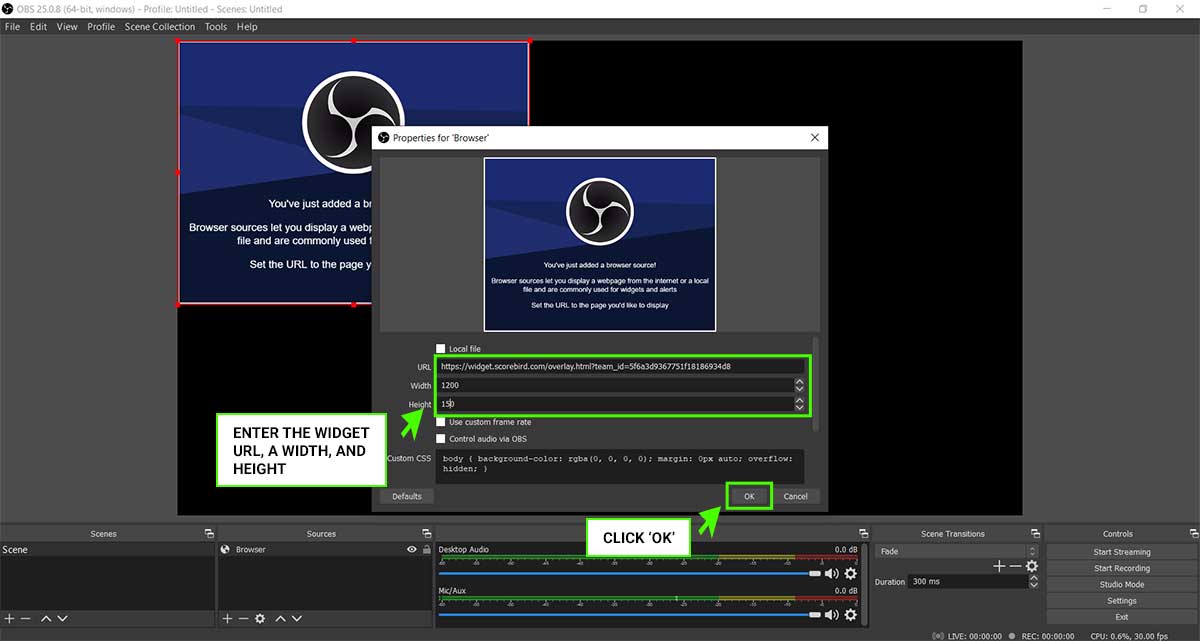The width and height of the screenshot is (1200, 641).
Task: Open Studio Mode
Action: pos(1121,585)
